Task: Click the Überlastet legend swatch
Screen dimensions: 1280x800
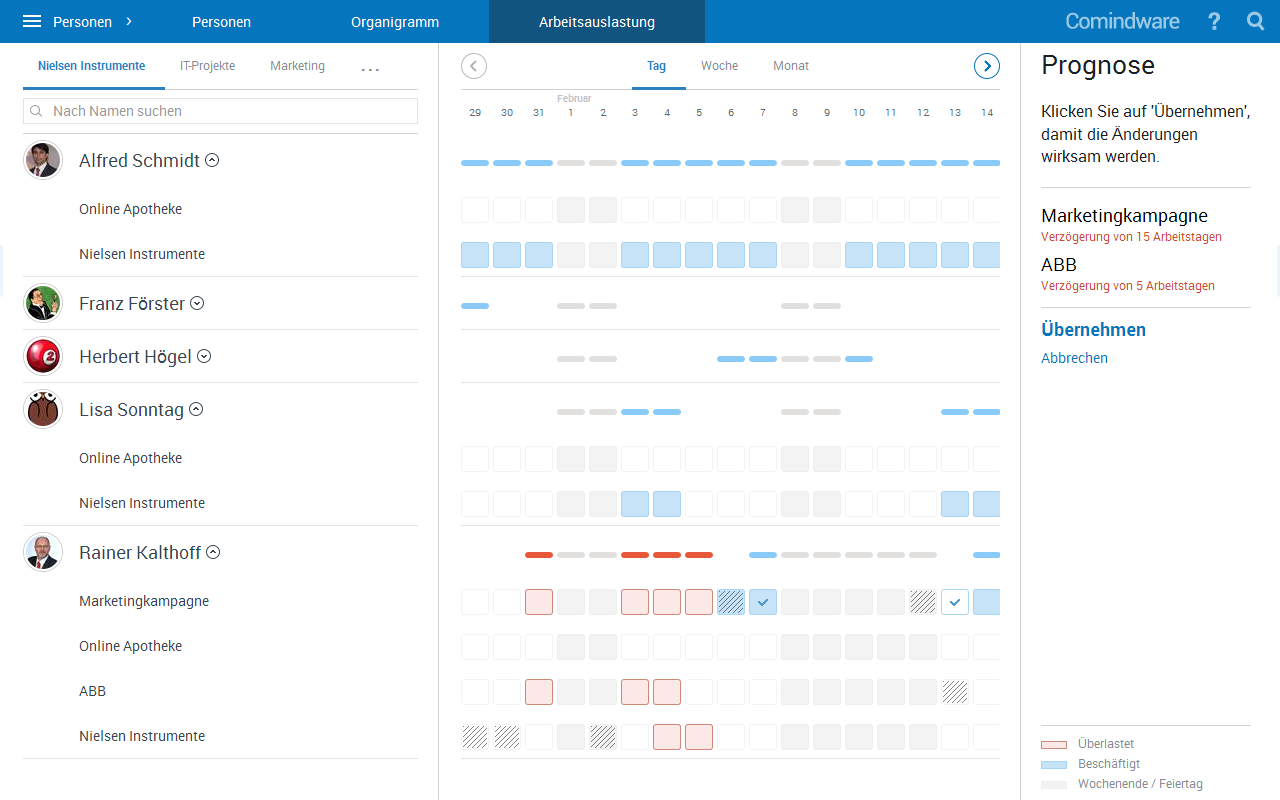Action: [x=1054, y=745]
